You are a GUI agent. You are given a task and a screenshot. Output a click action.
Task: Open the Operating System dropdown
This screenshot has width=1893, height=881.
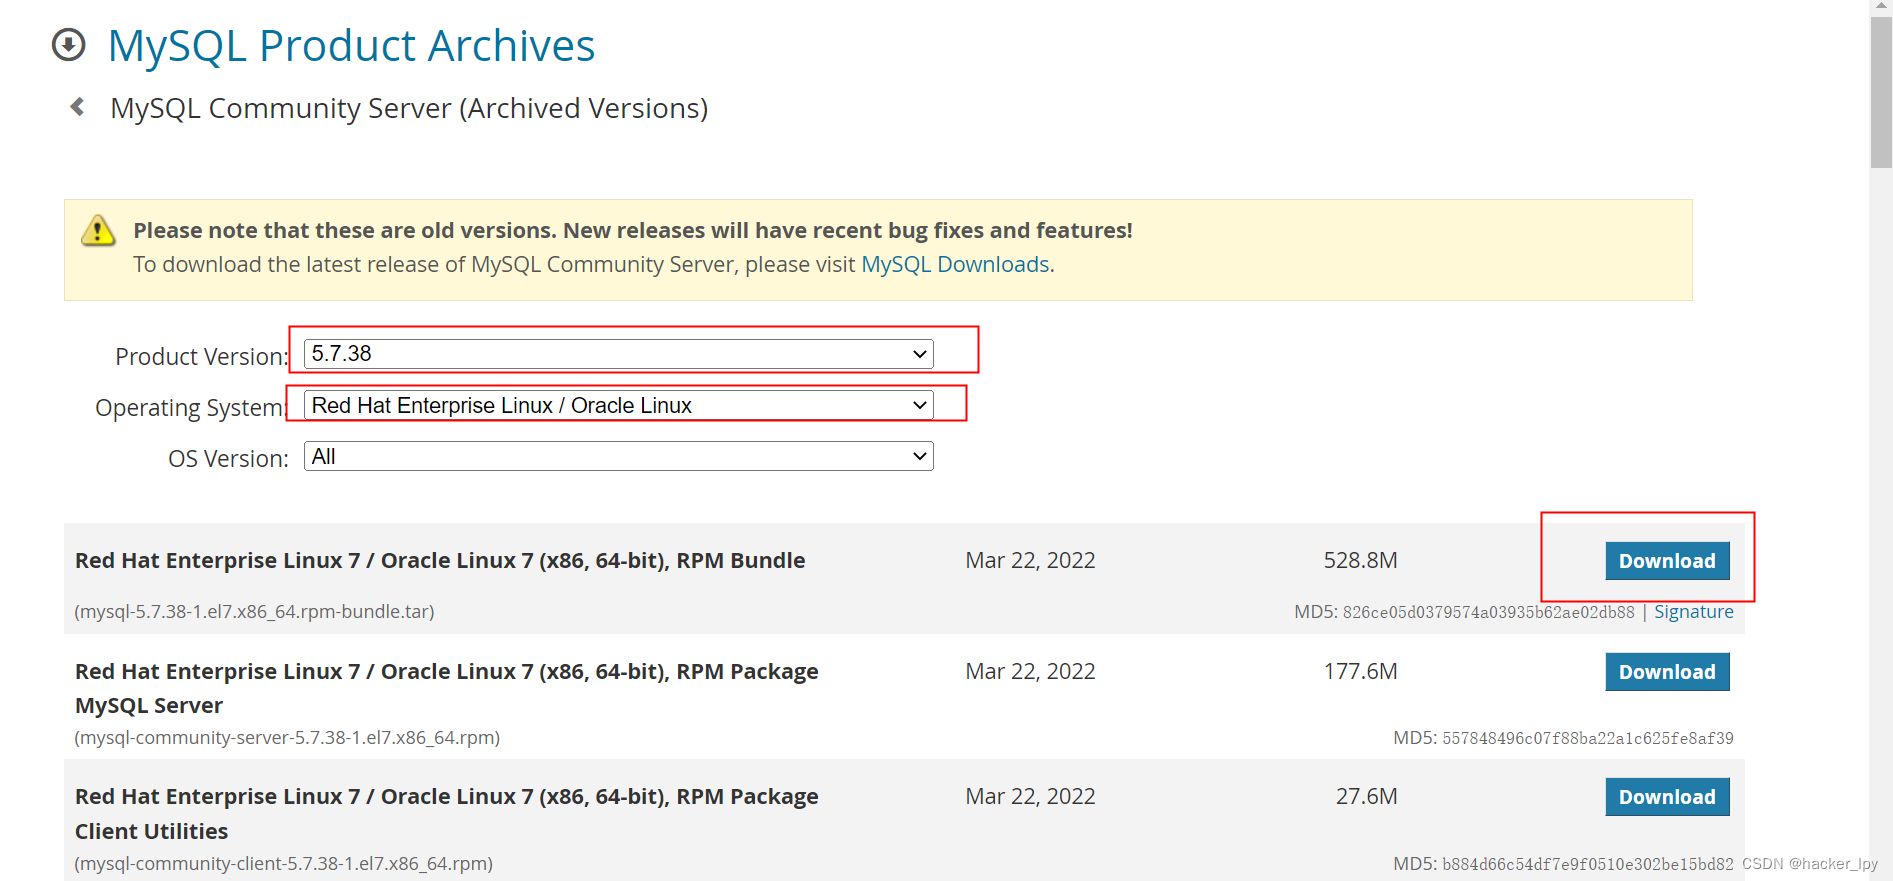[618, 405]
